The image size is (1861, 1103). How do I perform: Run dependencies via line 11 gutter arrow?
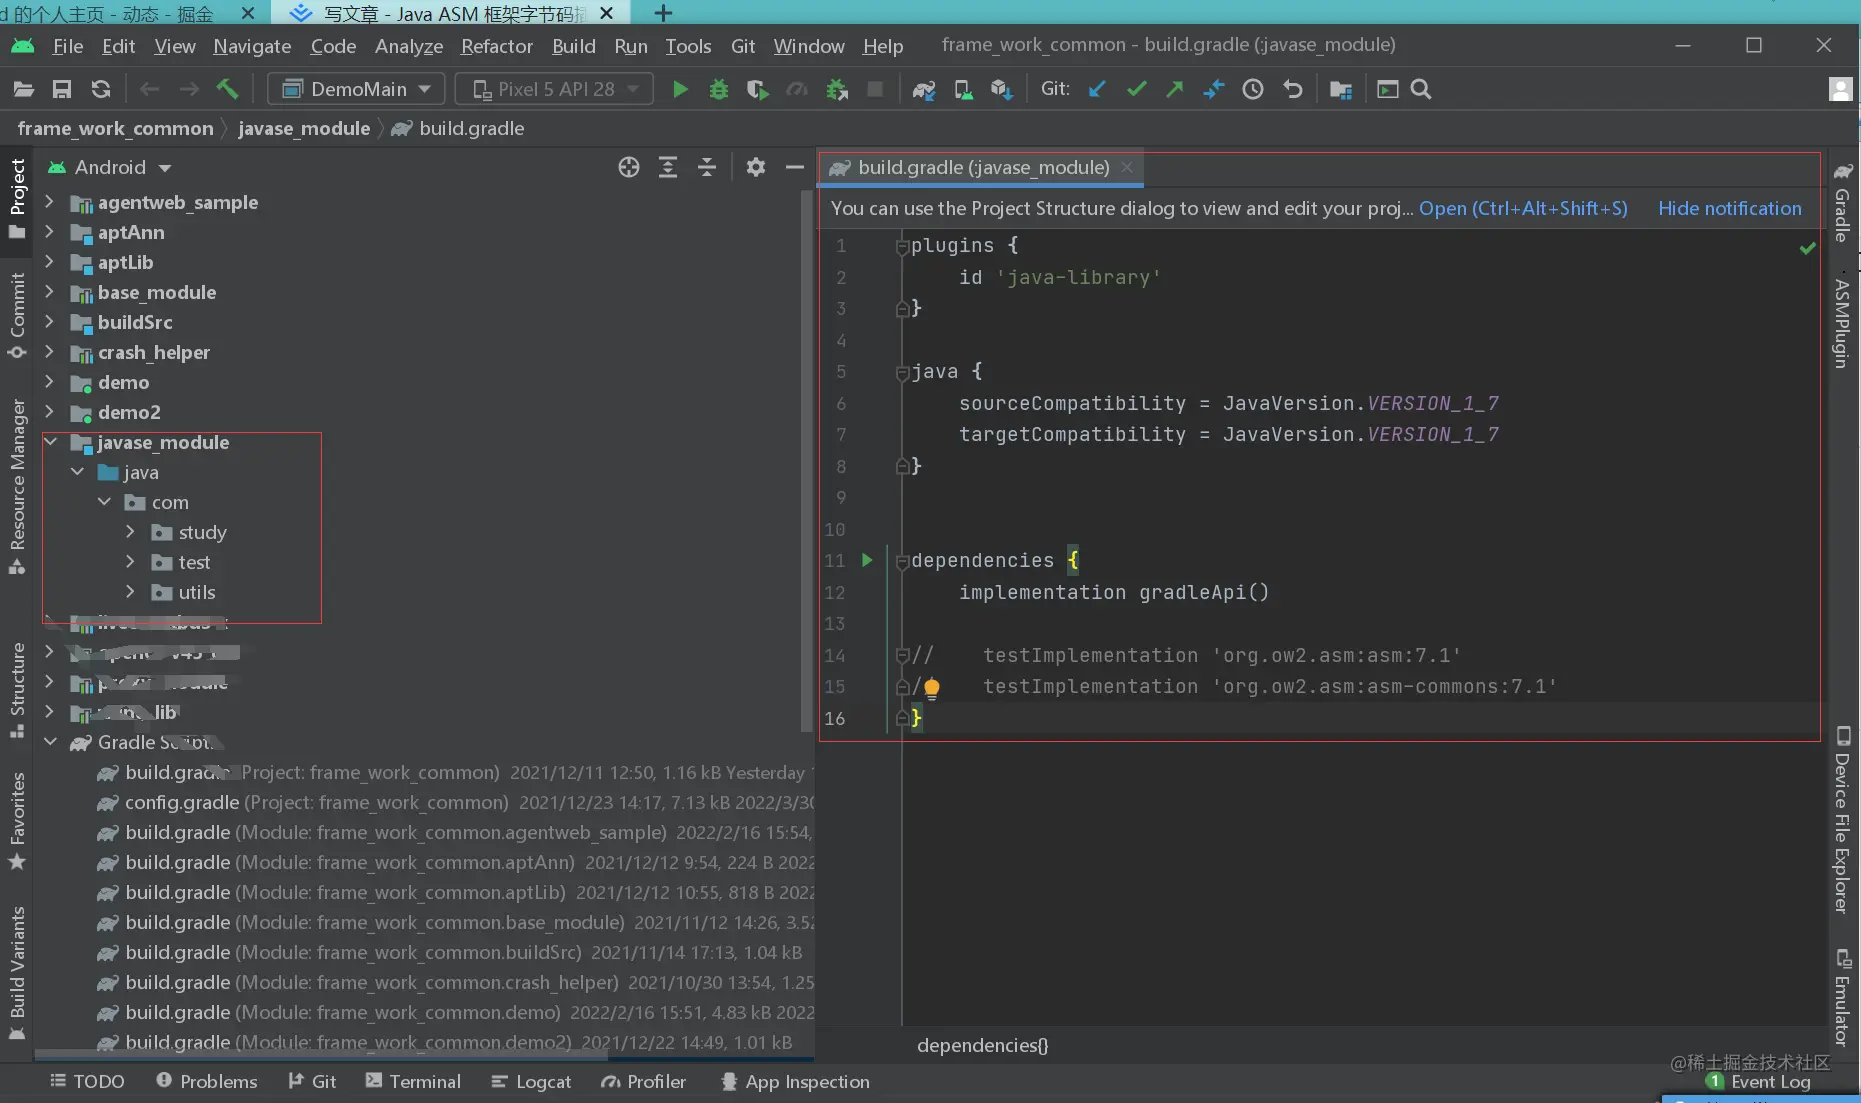[867, 561]
